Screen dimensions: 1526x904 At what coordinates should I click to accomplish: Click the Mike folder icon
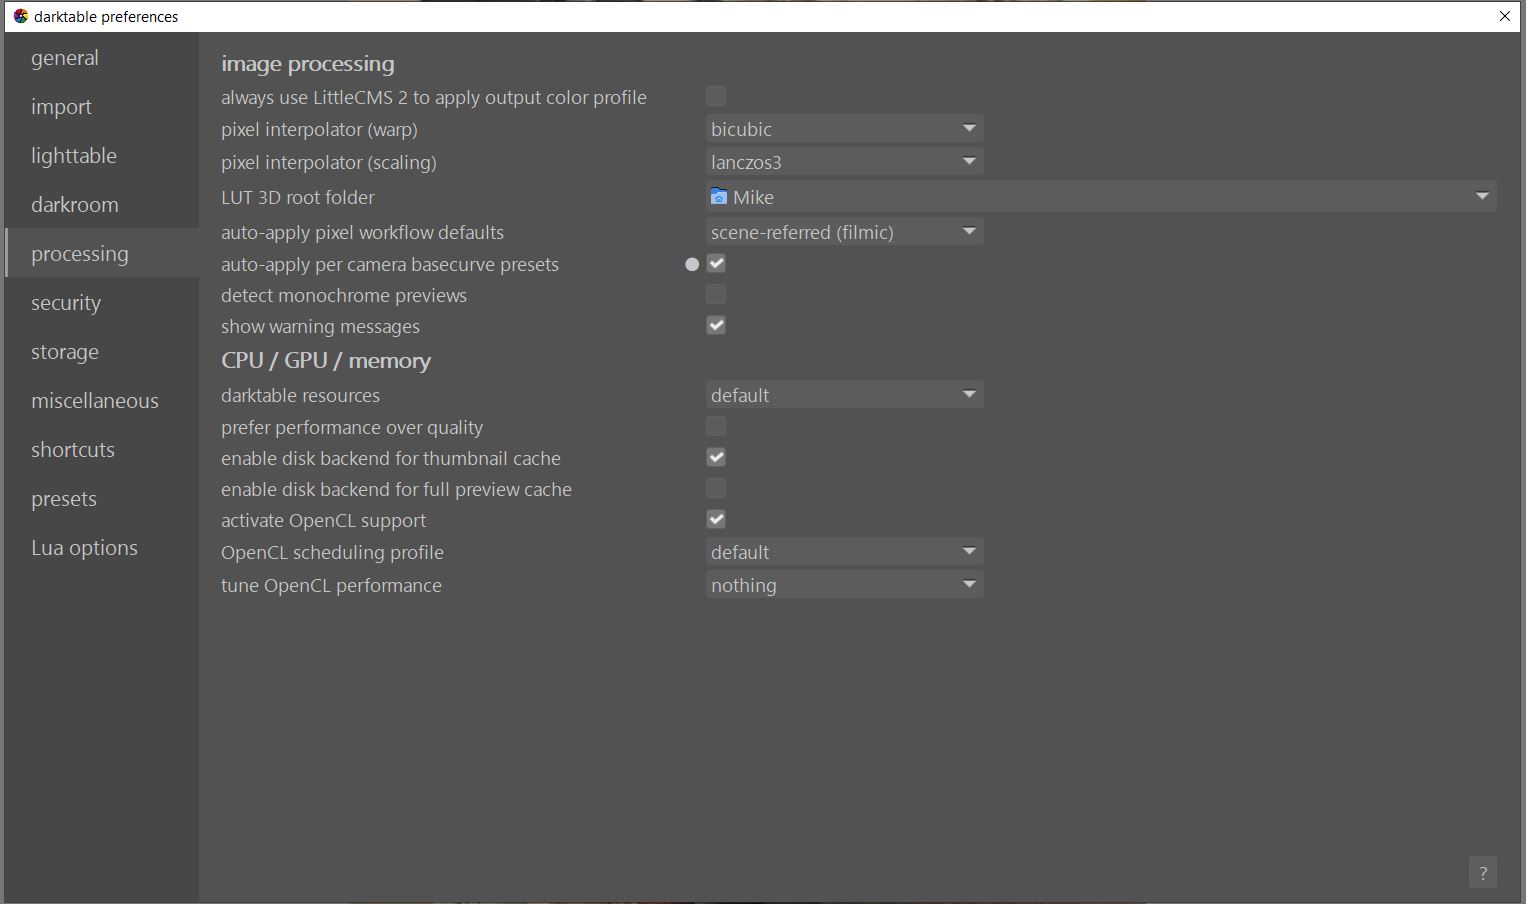click(x=718, y=197)
